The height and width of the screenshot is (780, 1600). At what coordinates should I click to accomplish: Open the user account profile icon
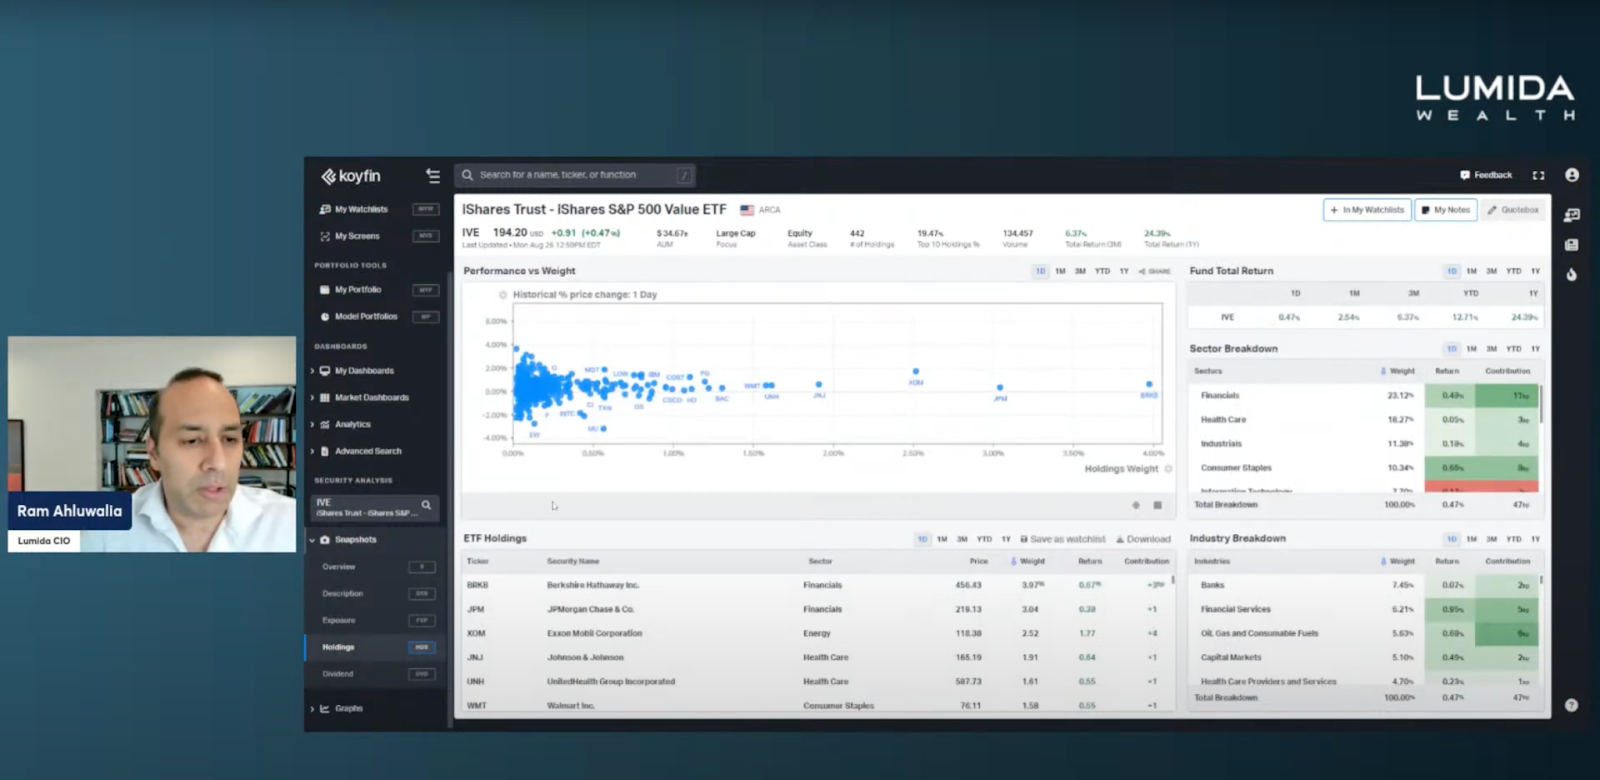pos(1572,175)
